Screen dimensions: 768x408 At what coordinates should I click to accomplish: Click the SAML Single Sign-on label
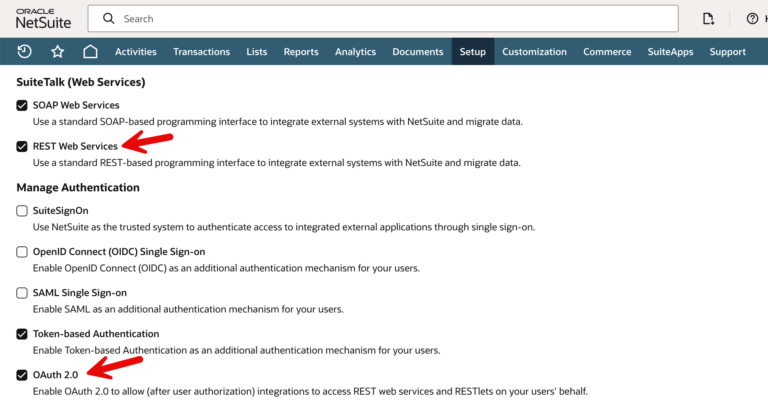click(79, 293)
